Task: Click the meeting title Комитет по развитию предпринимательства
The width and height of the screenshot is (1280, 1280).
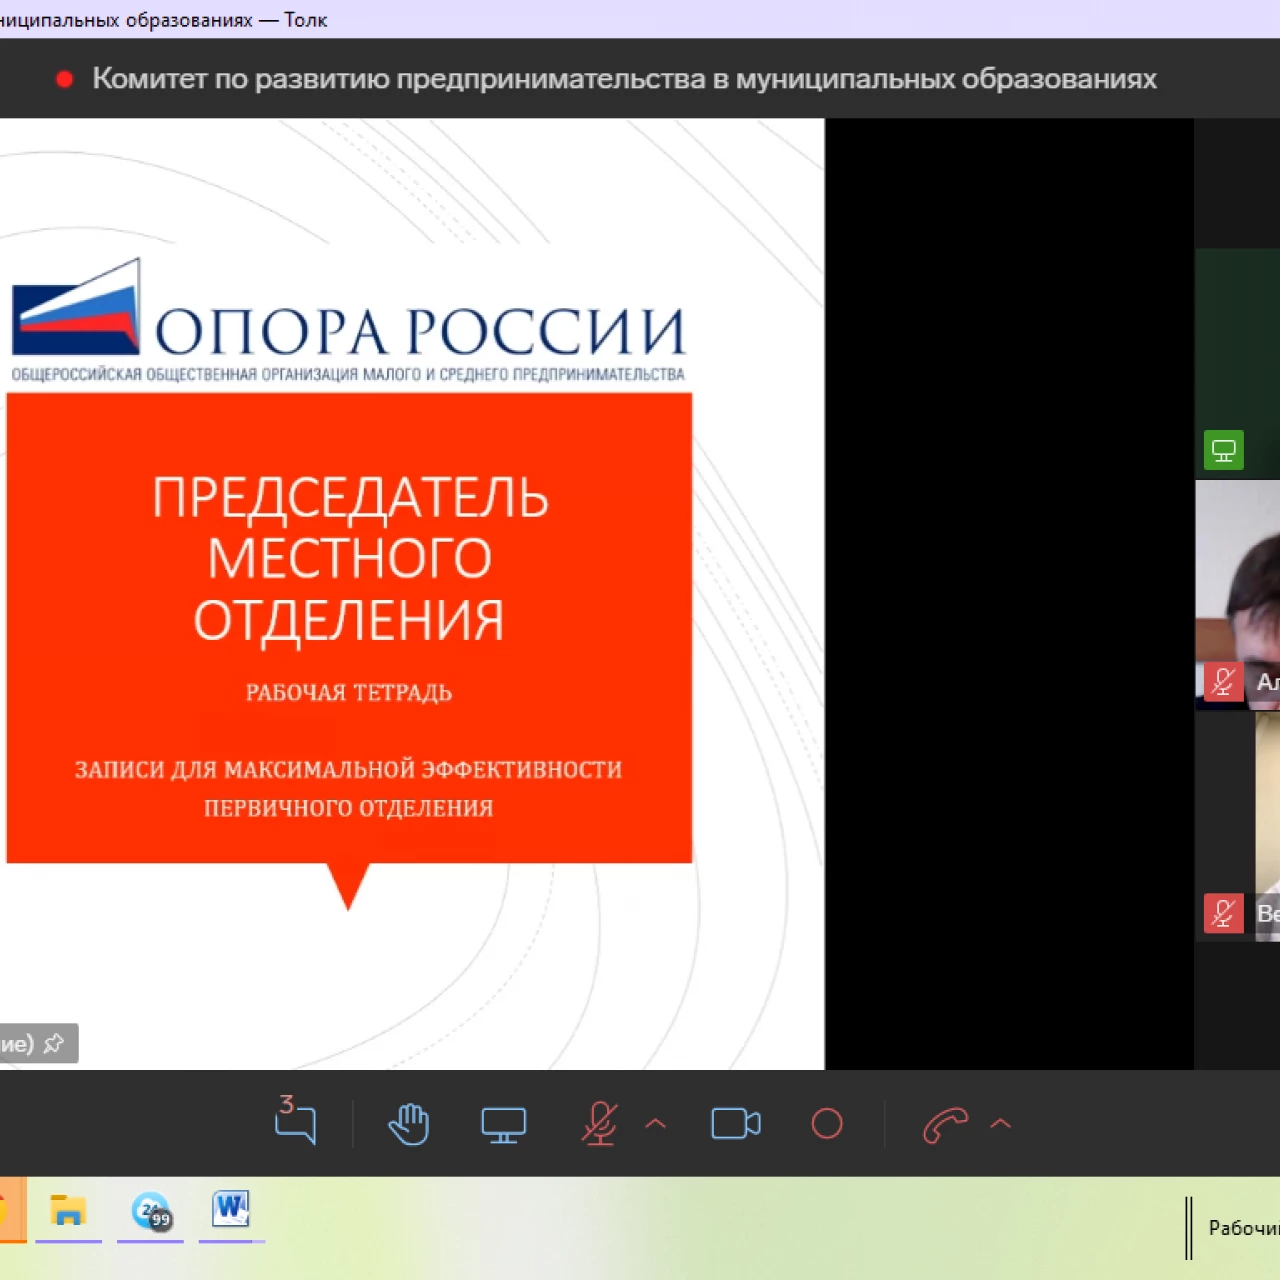Action: [x=624, y=78]
